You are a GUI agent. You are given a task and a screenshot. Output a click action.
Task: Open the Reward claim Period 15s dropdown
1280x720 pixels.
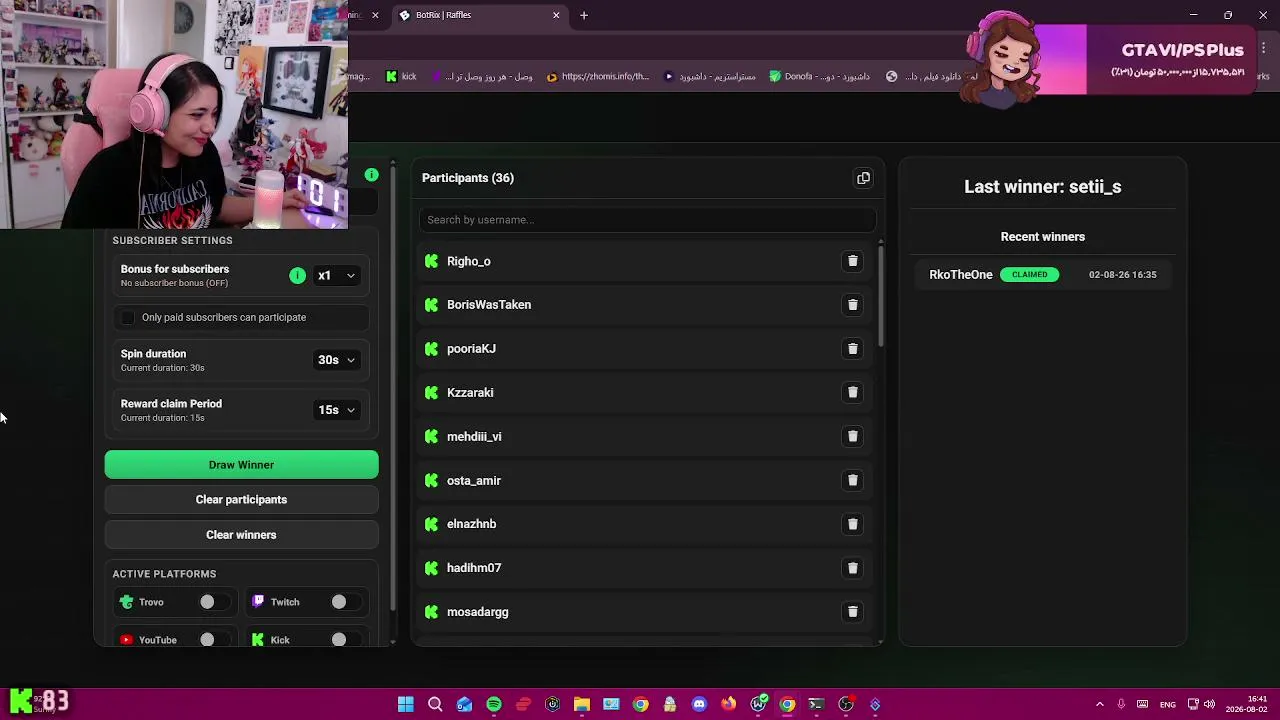(x=336, y=410)
